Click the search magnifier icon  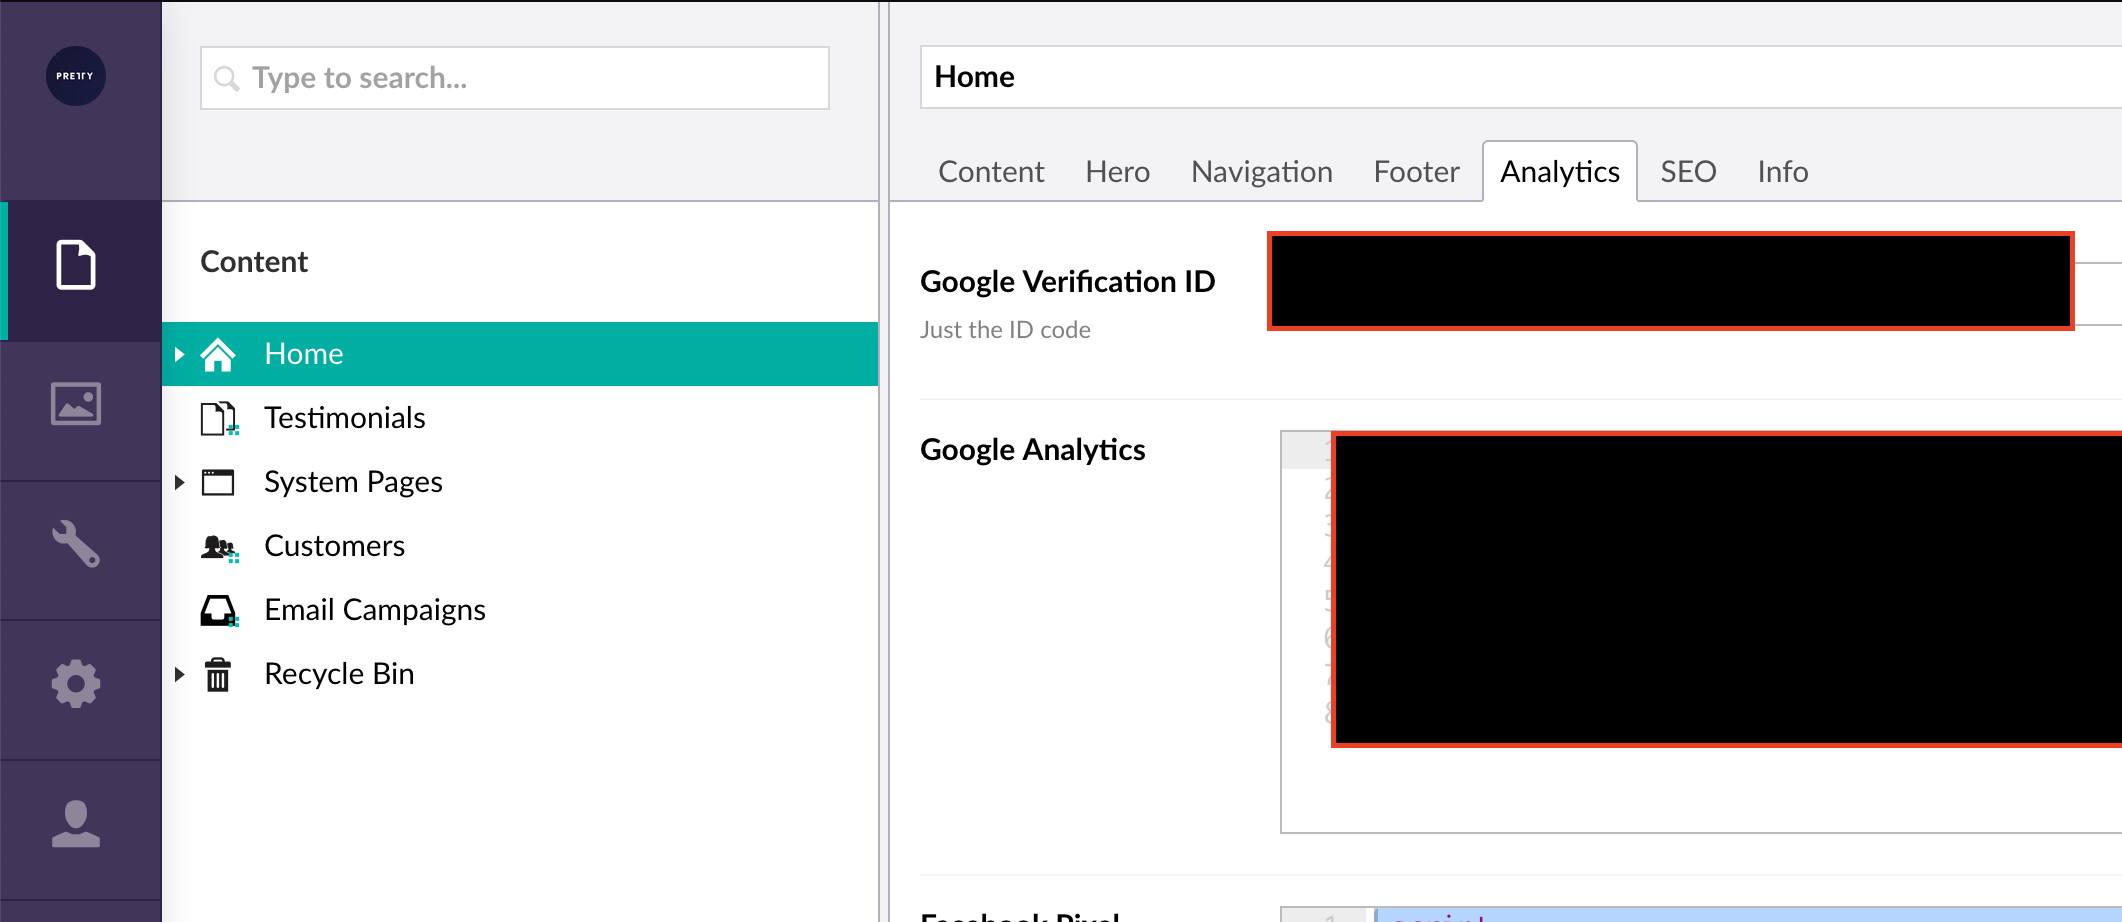click(227, 78)
